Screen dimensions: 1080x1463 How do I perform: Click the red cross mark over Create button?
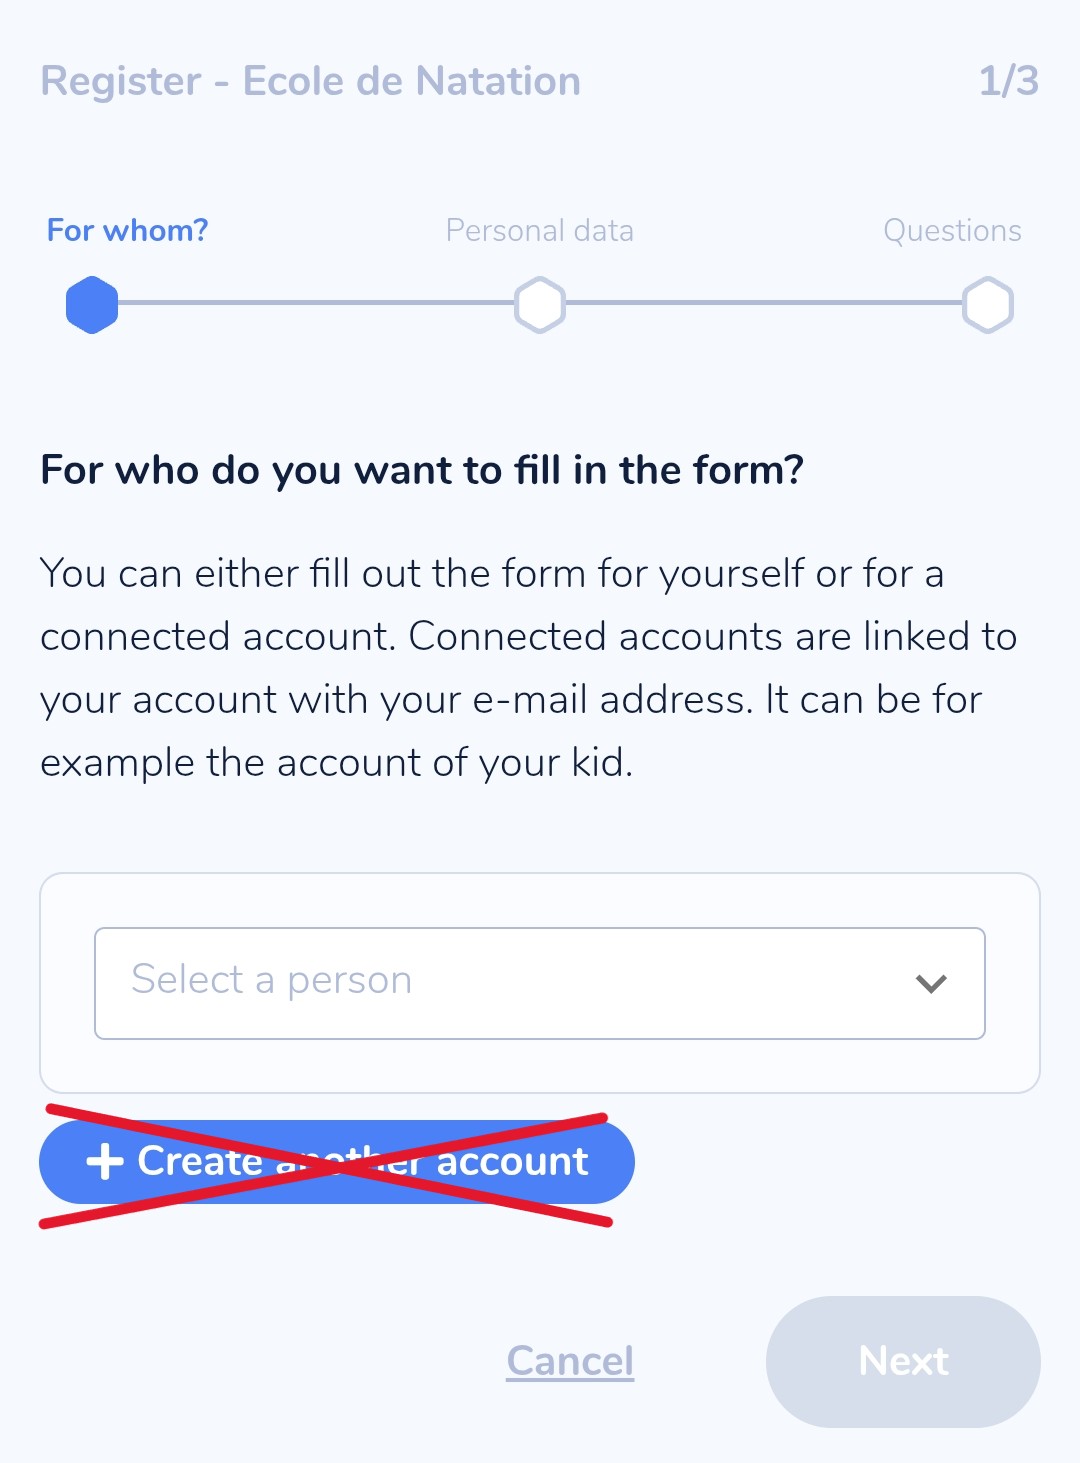[x=326, y=1166]
